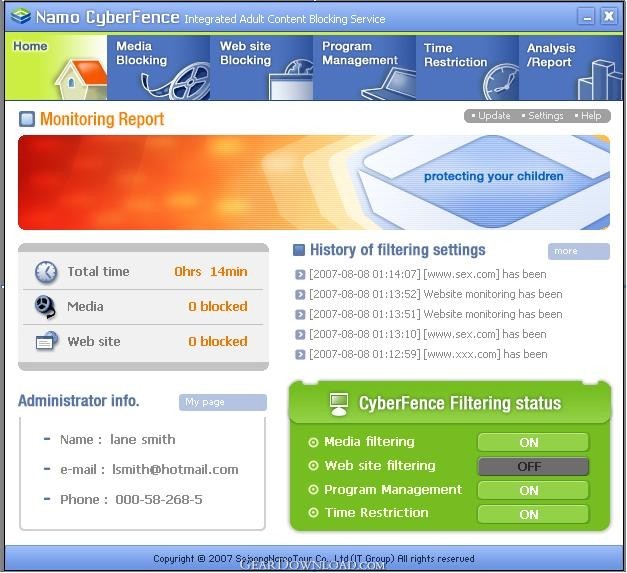
Task: Click the protecting your children banner
Action: point(314,183)
